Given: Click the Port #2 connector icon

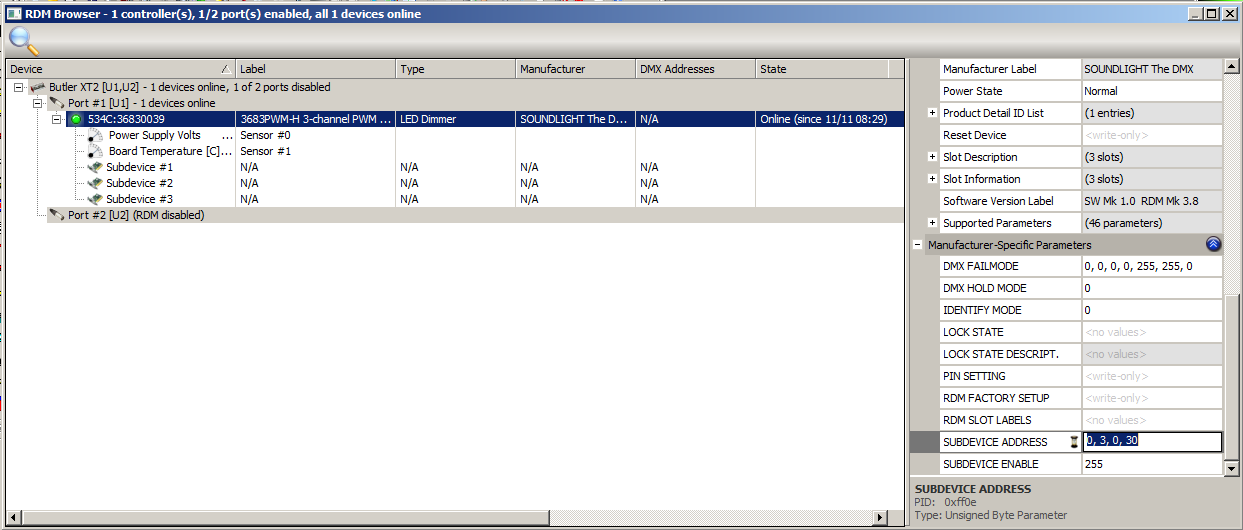Looking at the screenshot, I should pos(58,216).
